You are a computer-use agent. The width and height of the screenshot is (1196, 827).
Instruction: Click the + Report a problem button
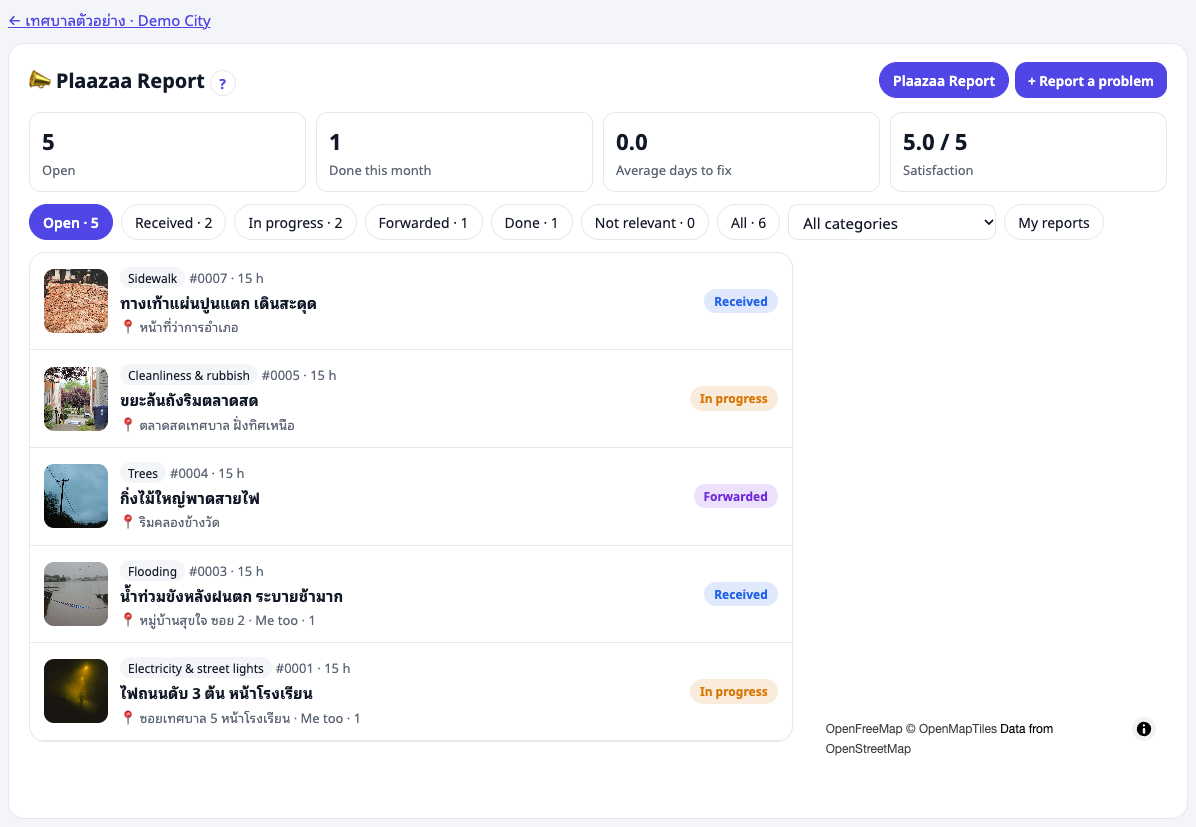[1090, 80]
